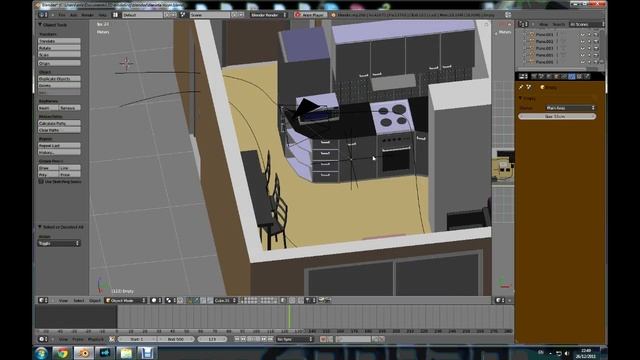Click the screen layout browse icon
The image size is (640, 360).
point(116,15)
